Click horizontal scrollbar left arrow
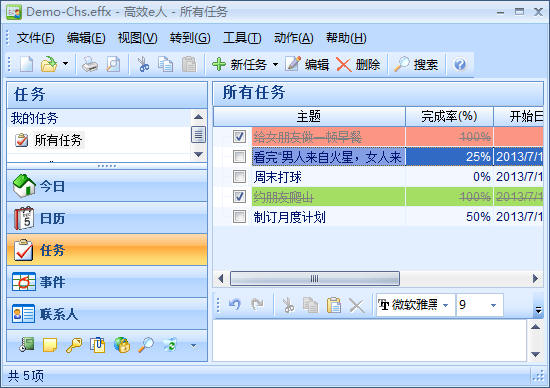This screenshot has width=550, height=388. (x=221, y=279)
